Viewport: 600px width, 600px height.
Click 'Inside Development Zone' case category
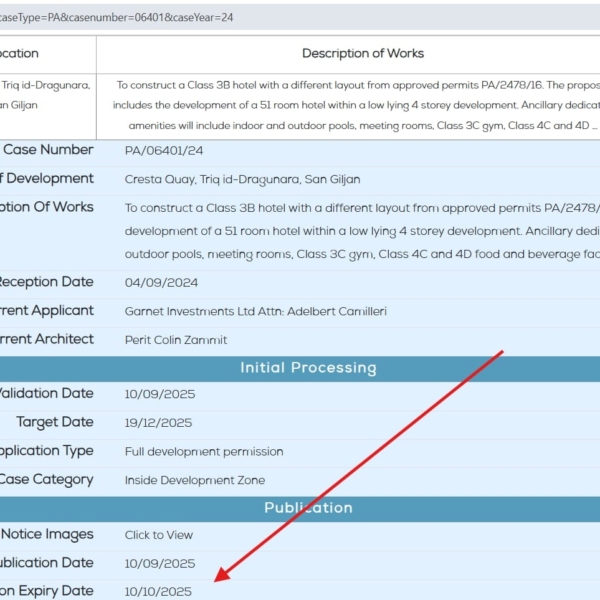(195, 480)
